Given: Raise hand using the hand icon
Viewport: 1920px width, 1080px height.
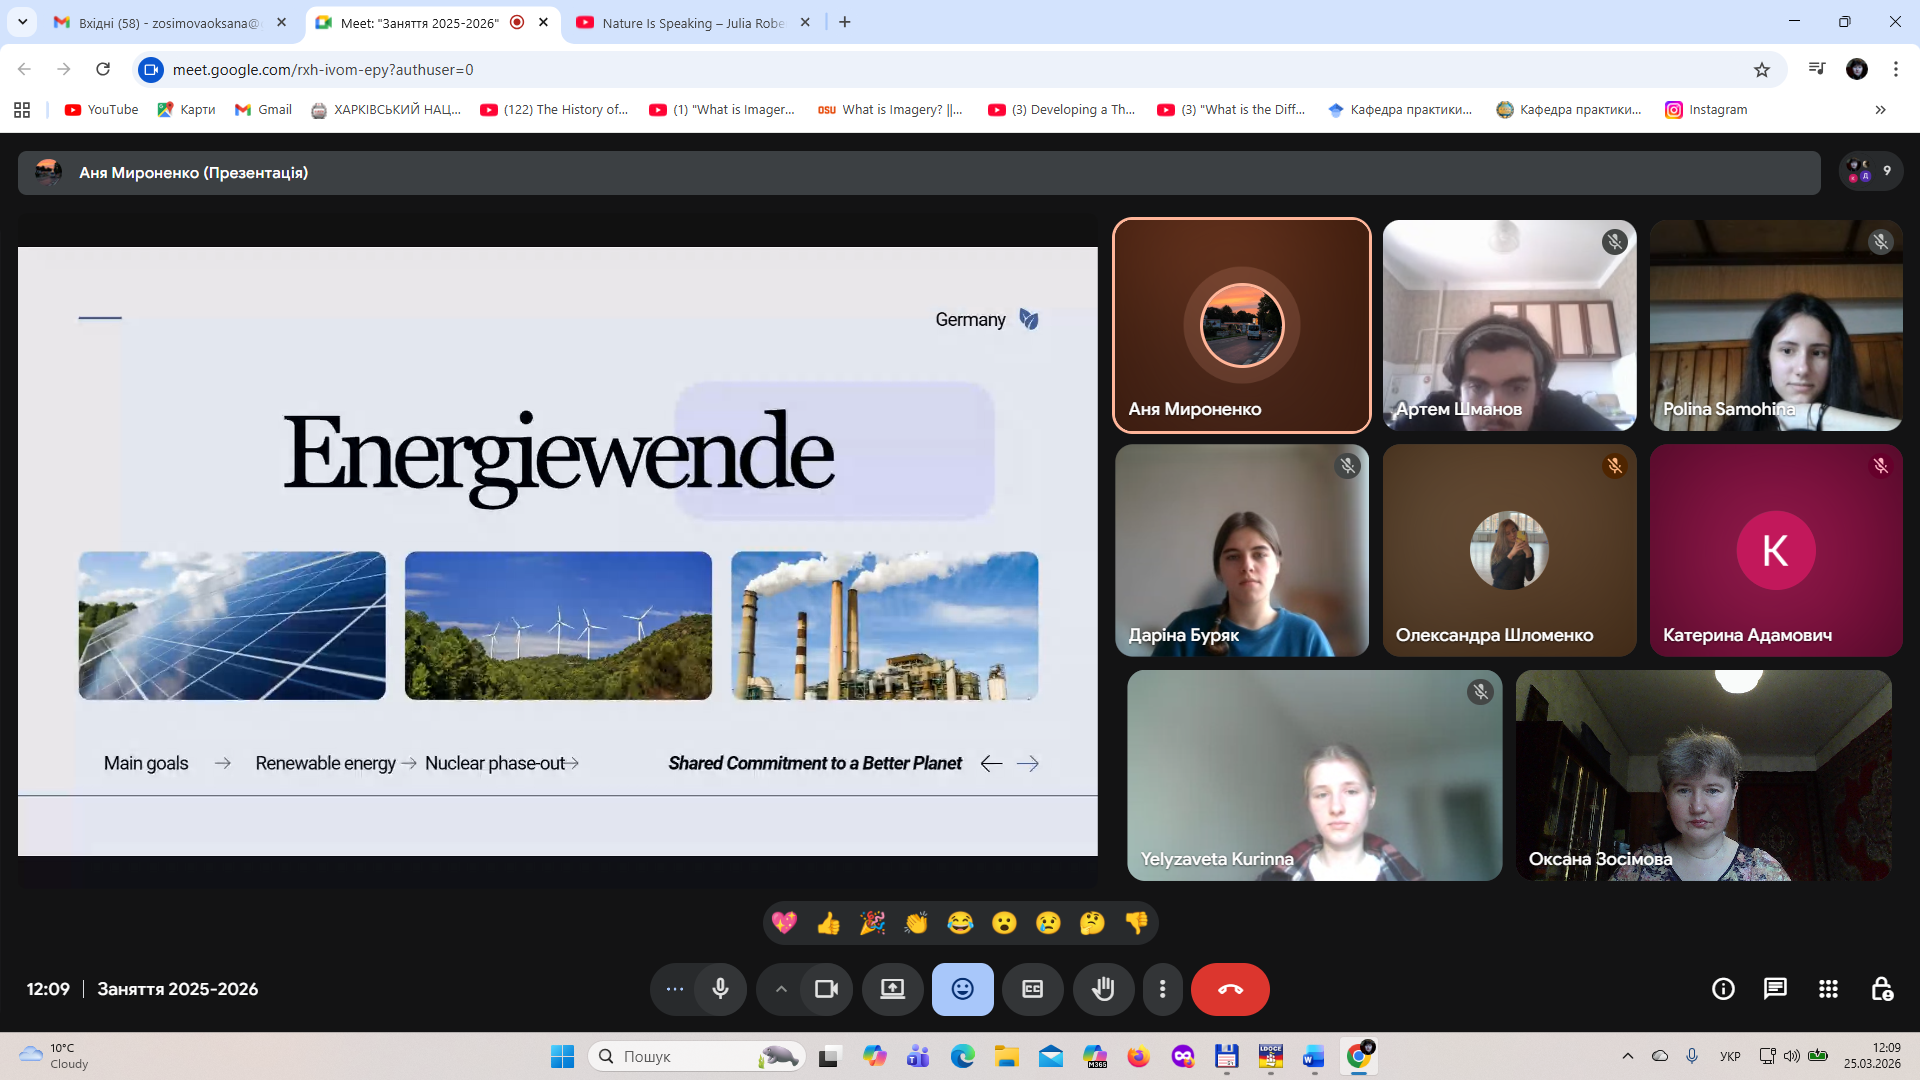Looking at the screenshot, I should click(x=1102, y=989).
